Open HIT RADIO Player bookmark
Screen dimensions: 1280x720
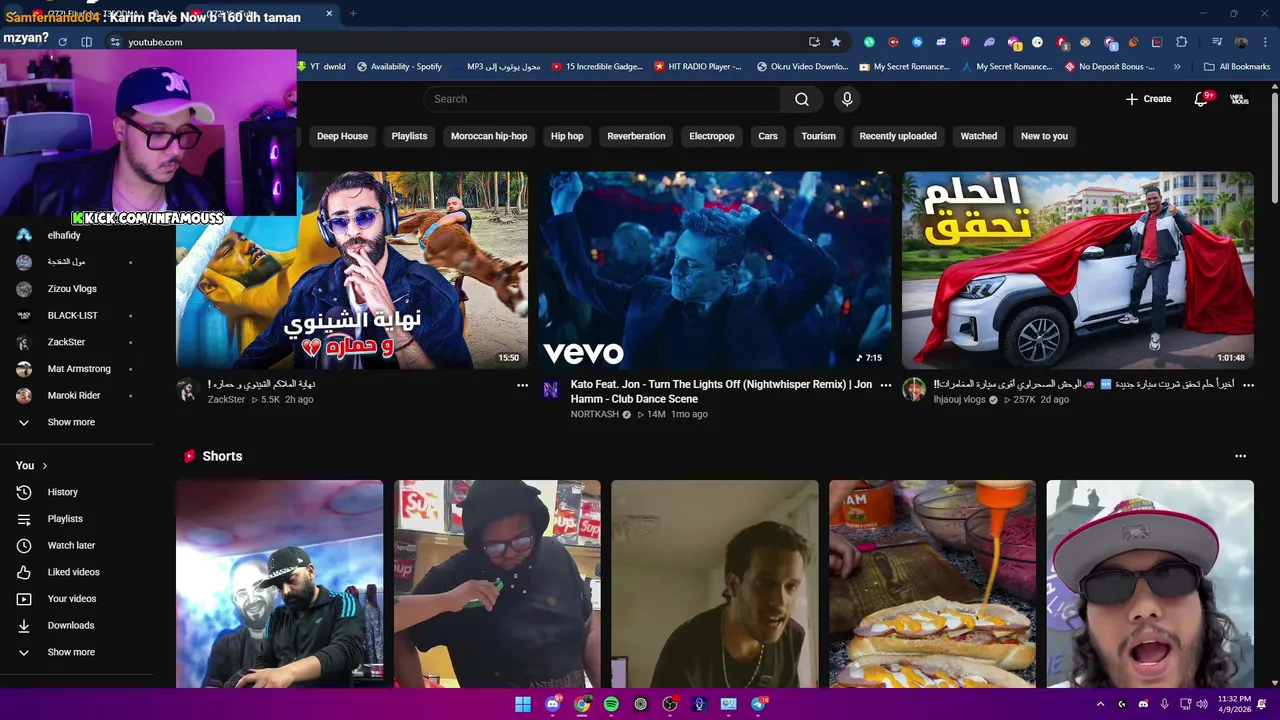point(698,67)
